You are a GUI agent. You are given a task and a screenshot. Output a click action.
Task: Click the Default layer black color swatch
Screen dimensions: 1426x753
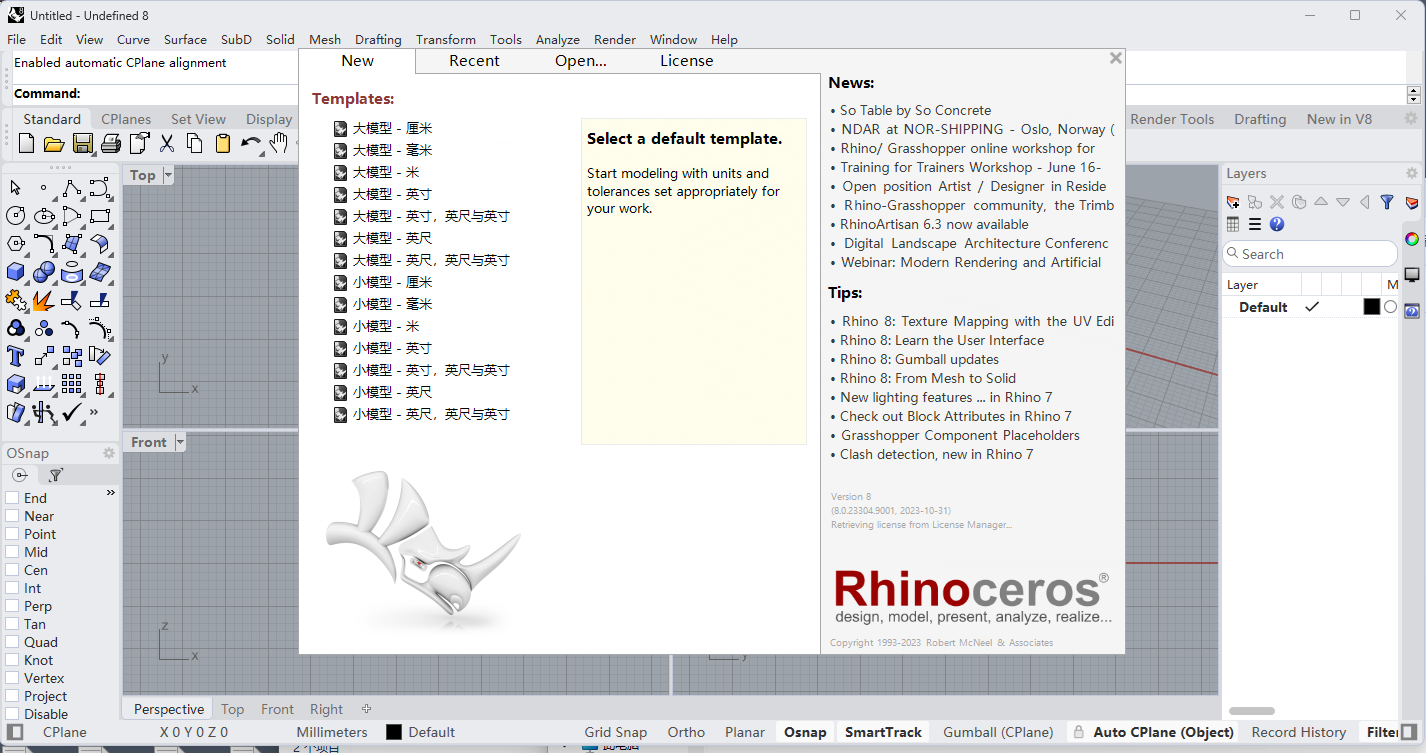pyautogui.click(x=1372, y=307)
